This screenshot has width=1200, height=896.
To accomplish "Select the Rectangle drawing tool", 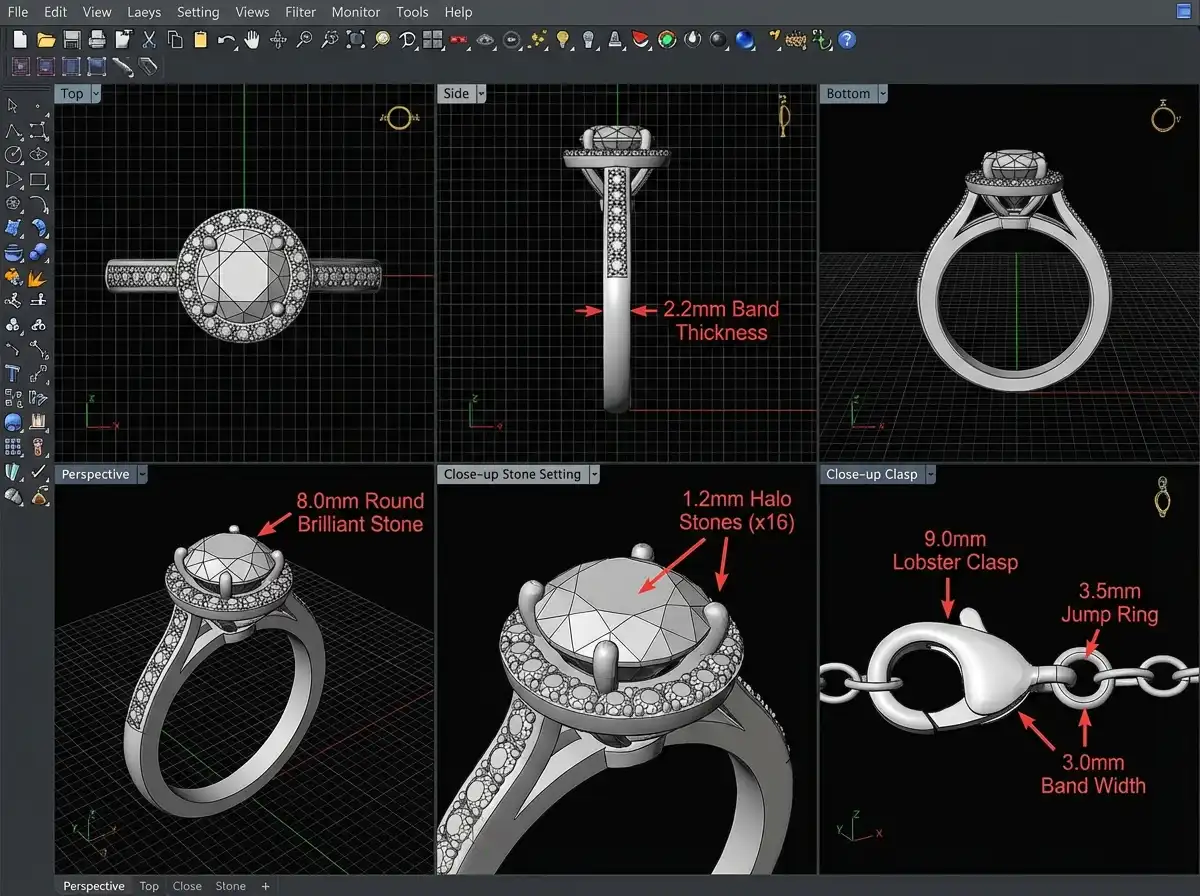I will pos(38,178).
